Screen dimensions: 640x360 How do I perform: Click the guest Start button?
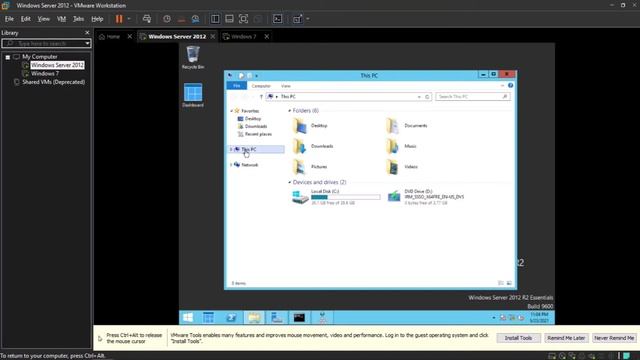pyautogui.click(x=188, y=318)
